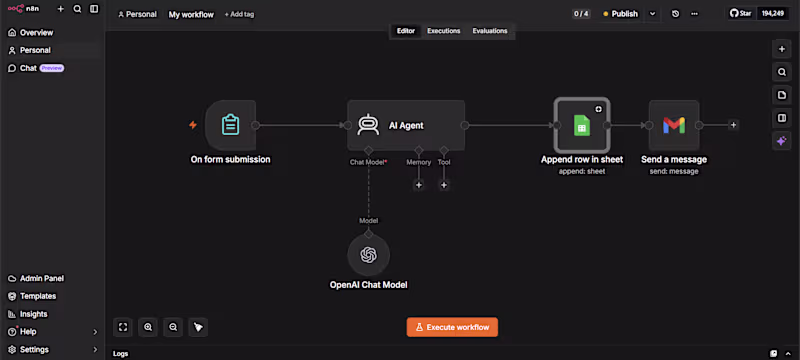
Task: Select the On form submission node
Action: (230, 125)
